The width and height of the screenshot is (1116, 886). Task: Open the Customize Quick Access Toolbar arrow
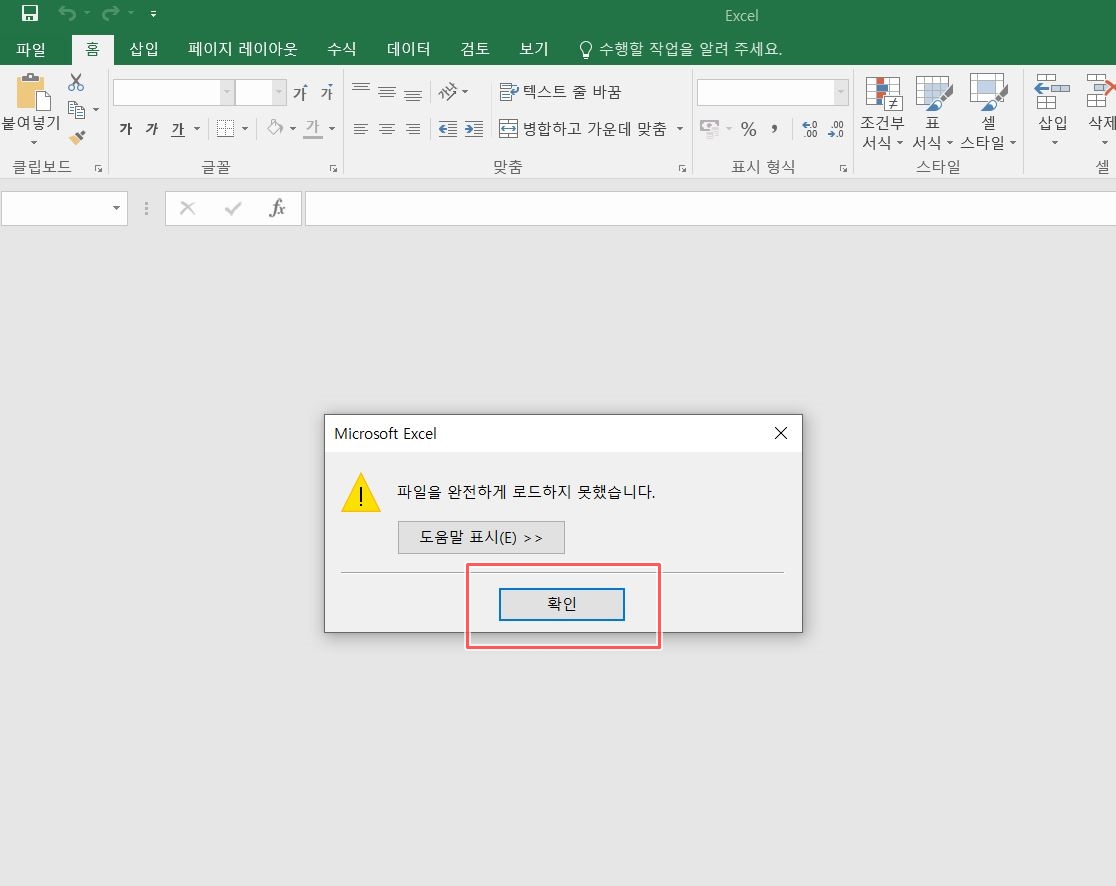(153, 14)
